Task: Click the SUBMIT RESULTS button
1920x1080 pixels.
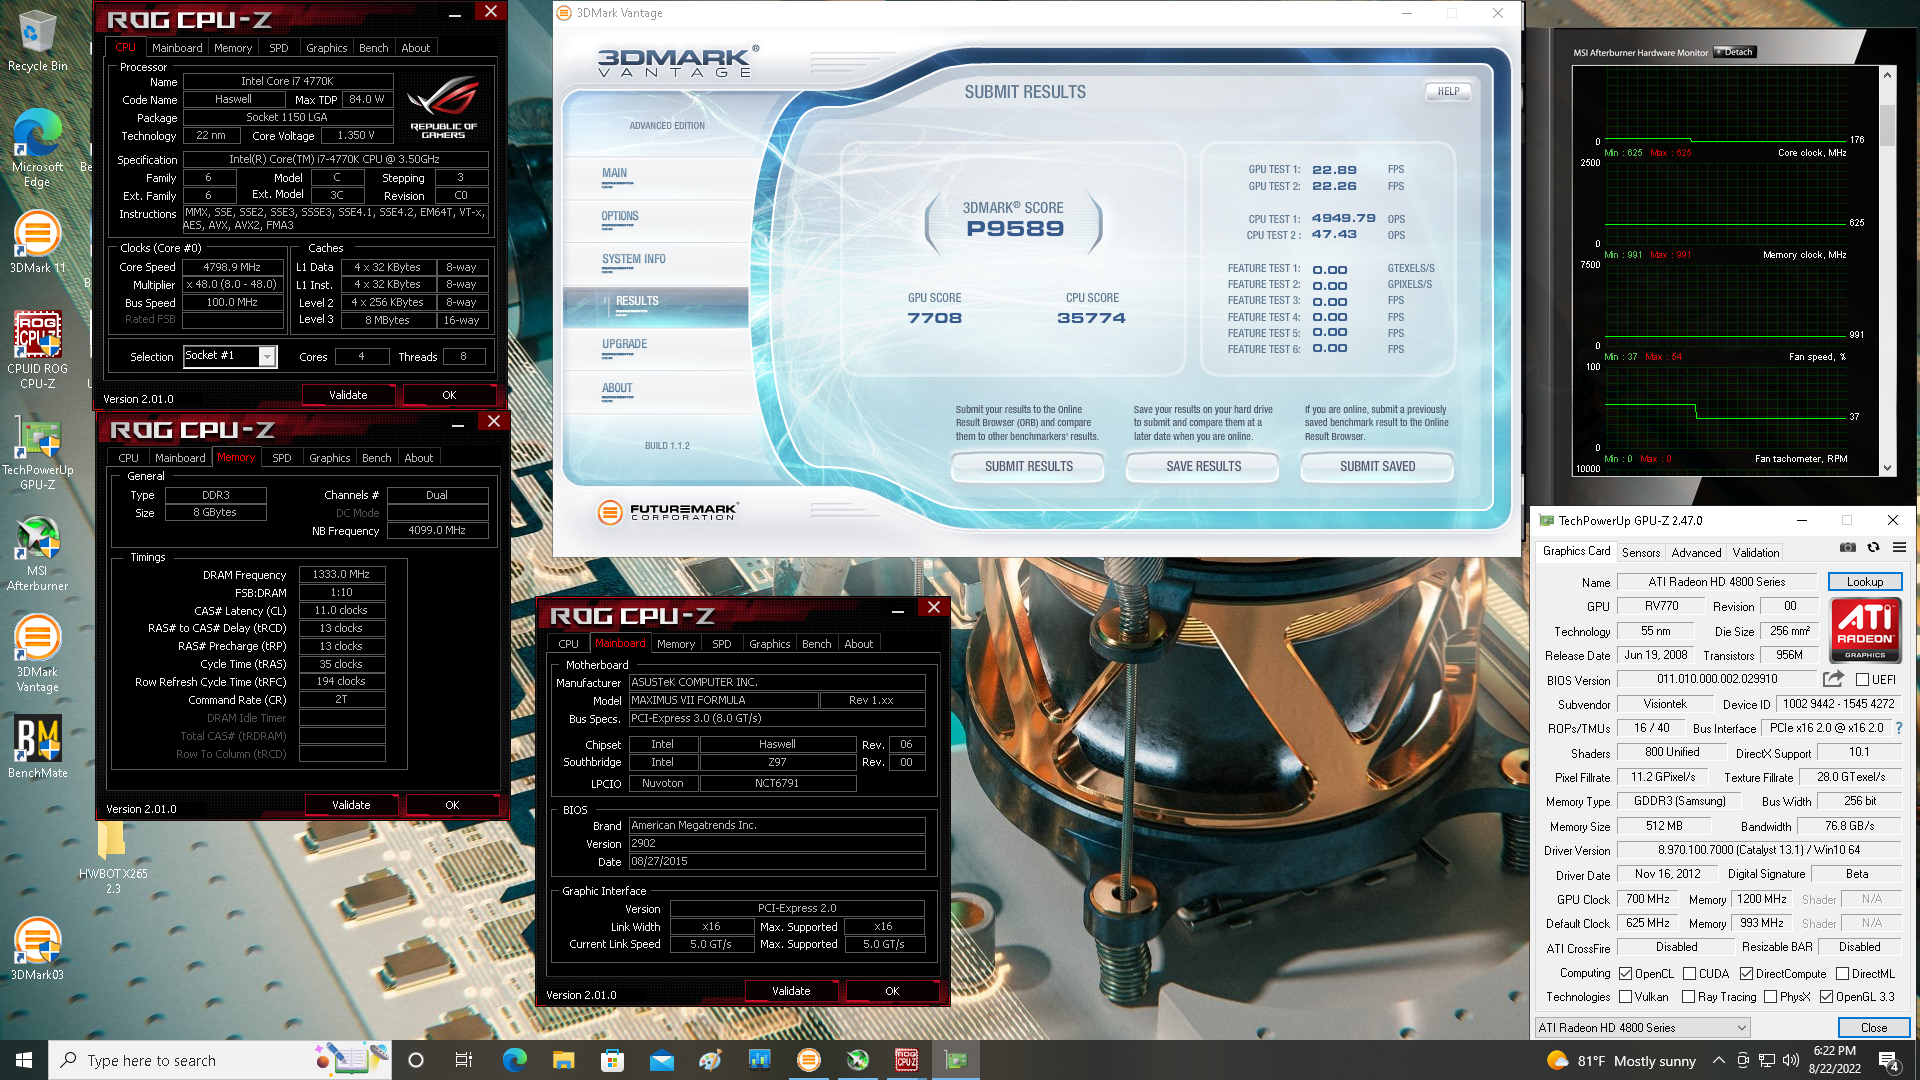Action: (x=1028, y=467)
